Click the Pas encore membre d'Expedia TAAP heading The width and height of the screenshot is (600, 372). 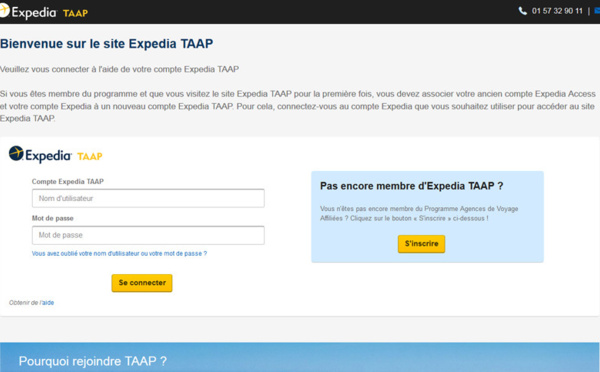tap(411, 186)
